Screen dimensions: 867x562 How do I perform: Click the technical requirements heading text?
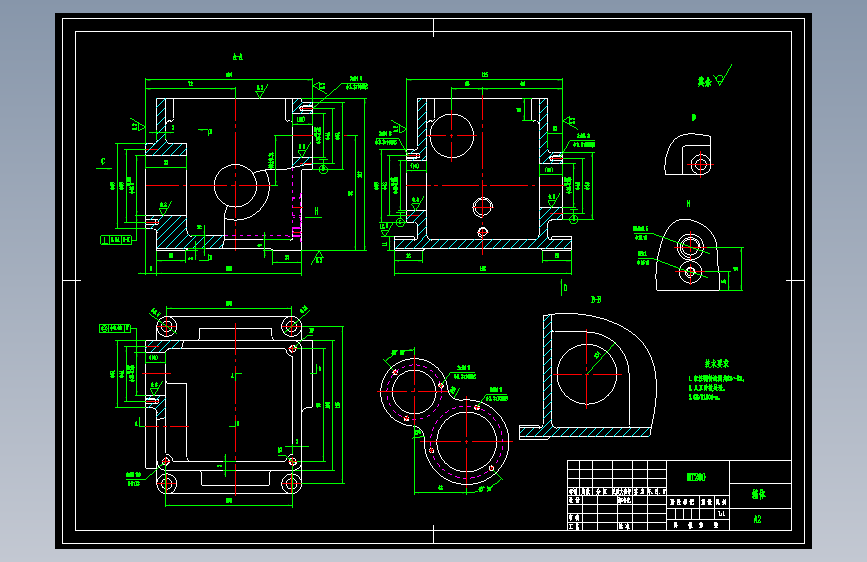coord(717,363)
